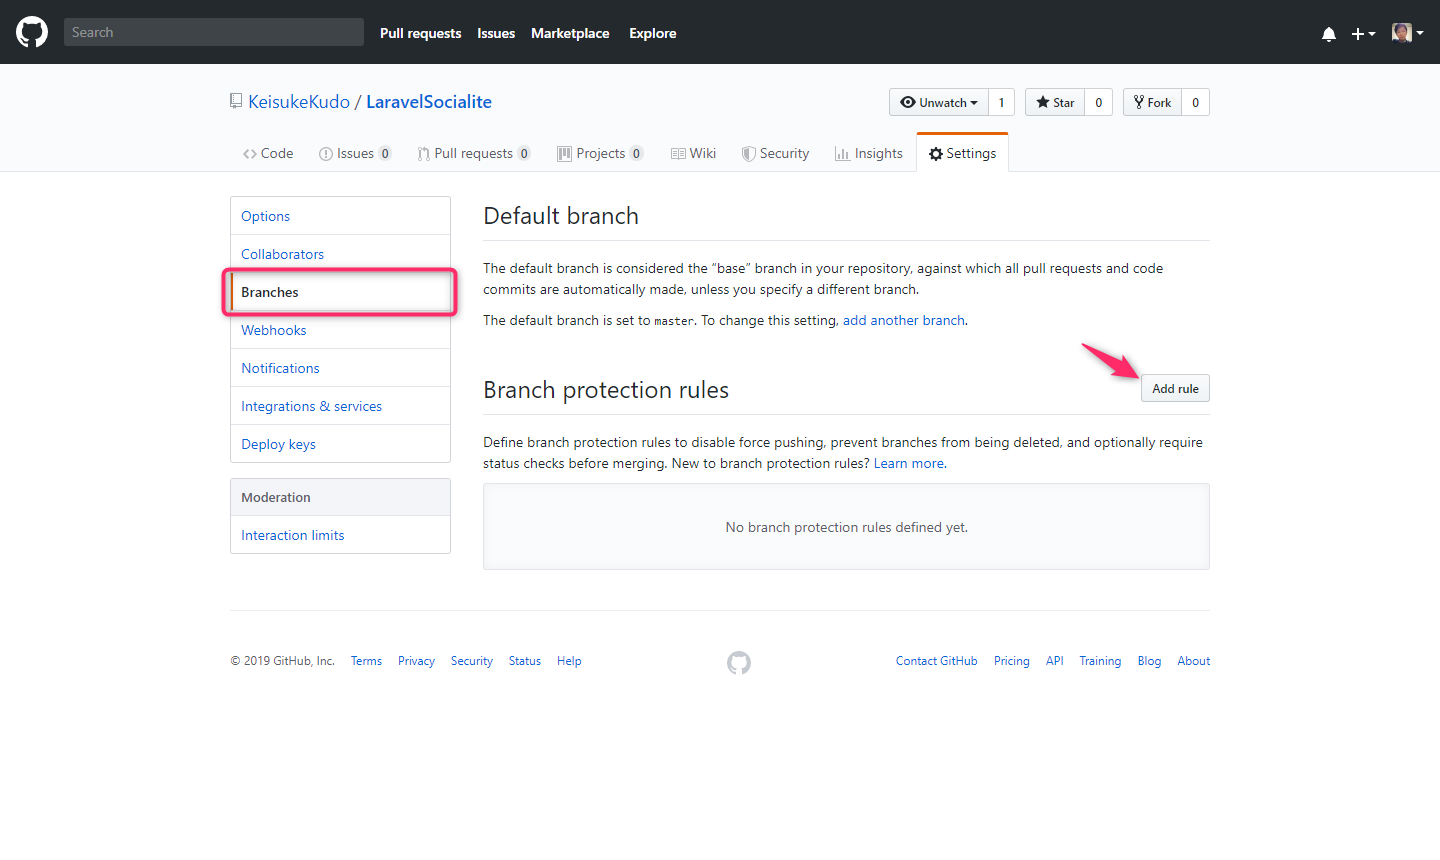Open Training in the footer
This screenshot has width=1440, height=860.
[1100, 661]
